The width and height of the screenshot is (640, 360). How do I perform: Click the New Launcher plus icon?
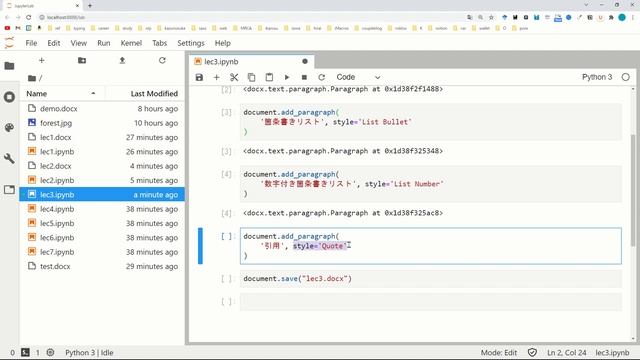click(x=41, y=60)
